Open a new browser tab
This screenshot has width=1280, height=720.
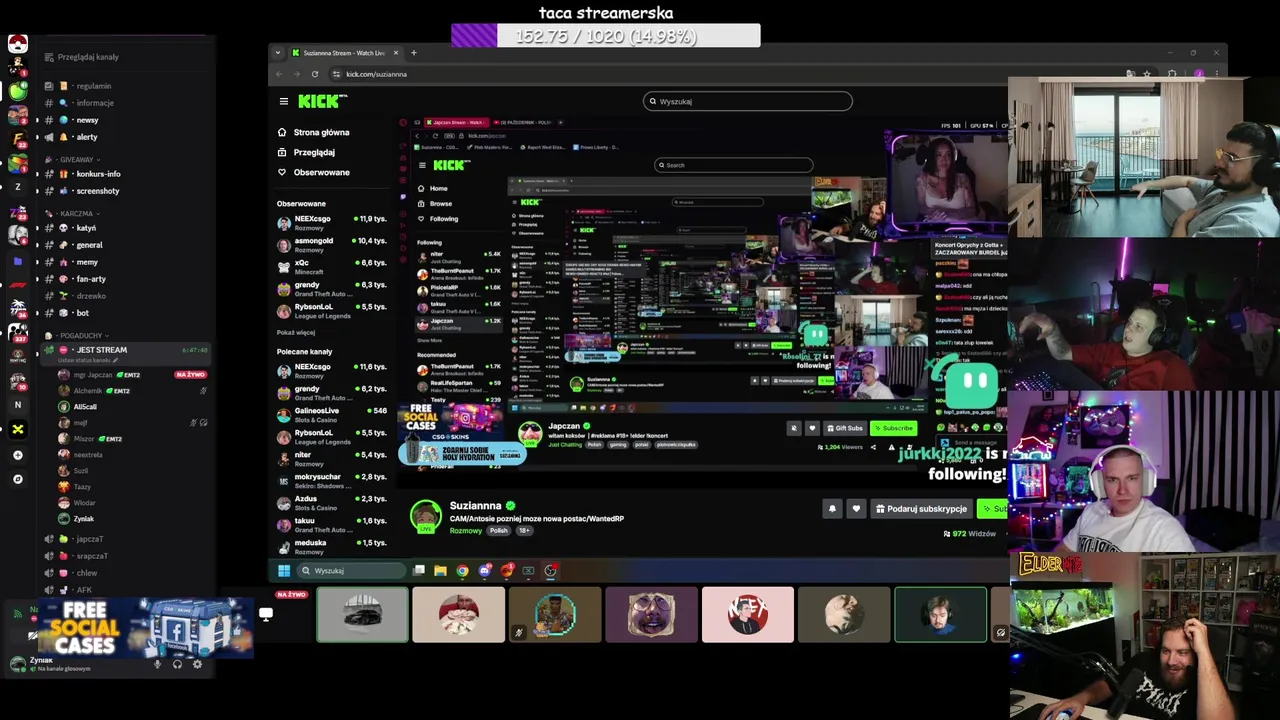click(x=414, y=53)
